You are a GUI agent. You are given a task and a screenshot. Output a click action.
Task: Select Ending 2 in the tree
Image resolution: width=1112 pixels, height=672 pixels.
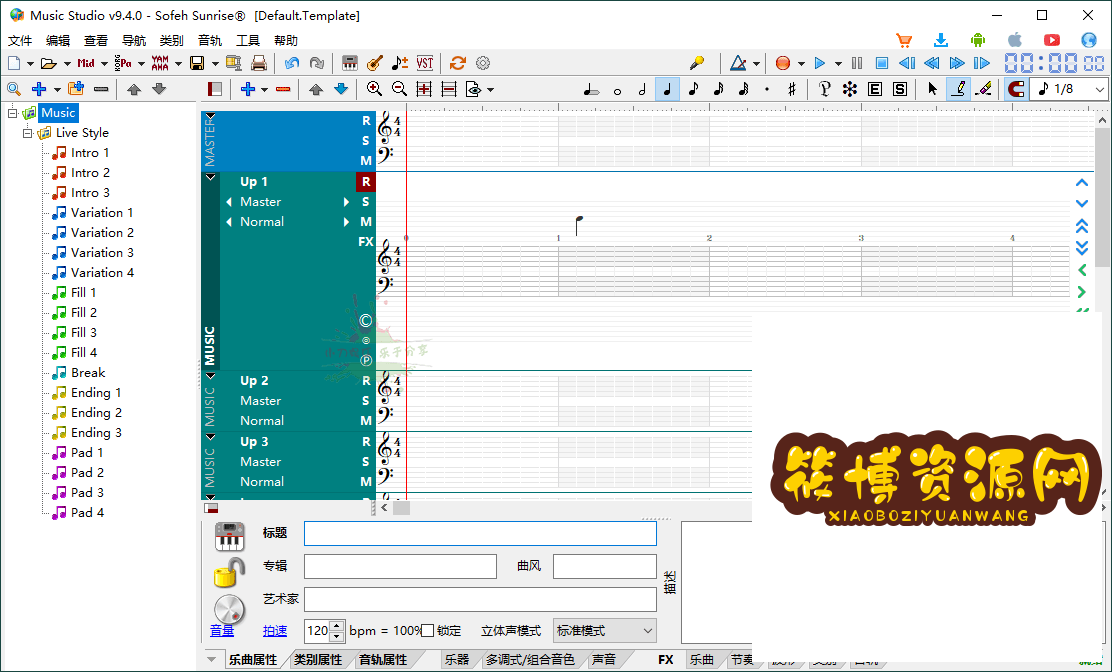click(96, 413)
